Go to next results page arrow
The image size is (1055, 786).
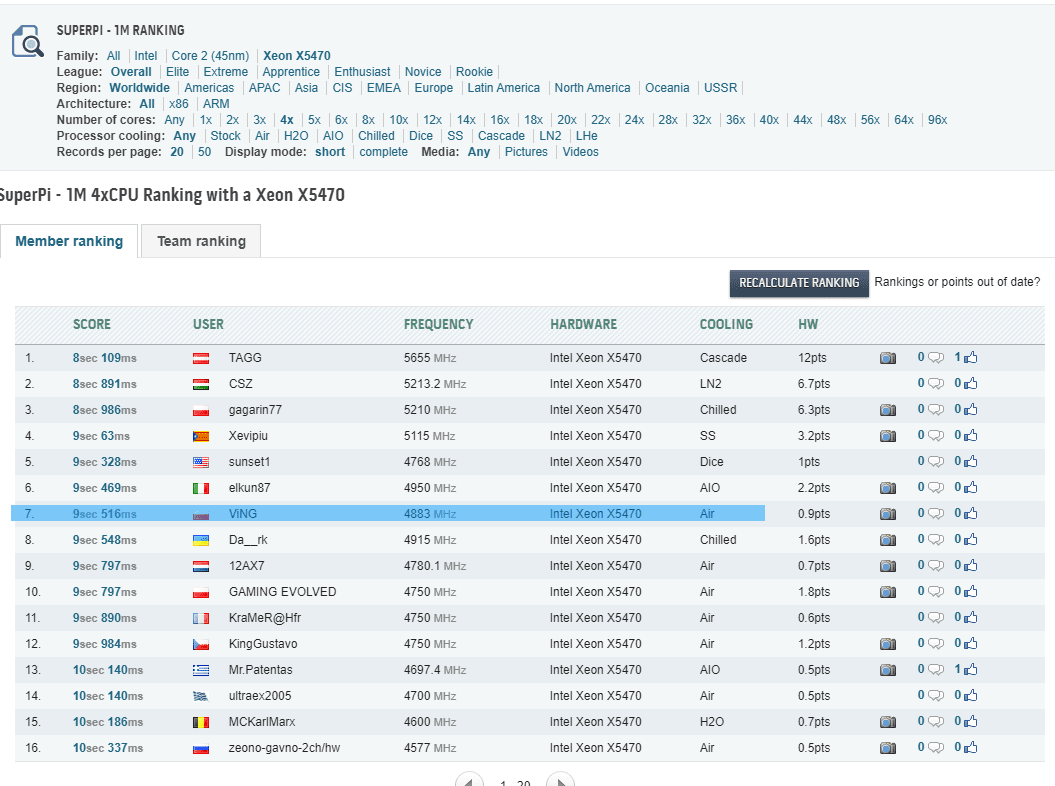point(560,781)
